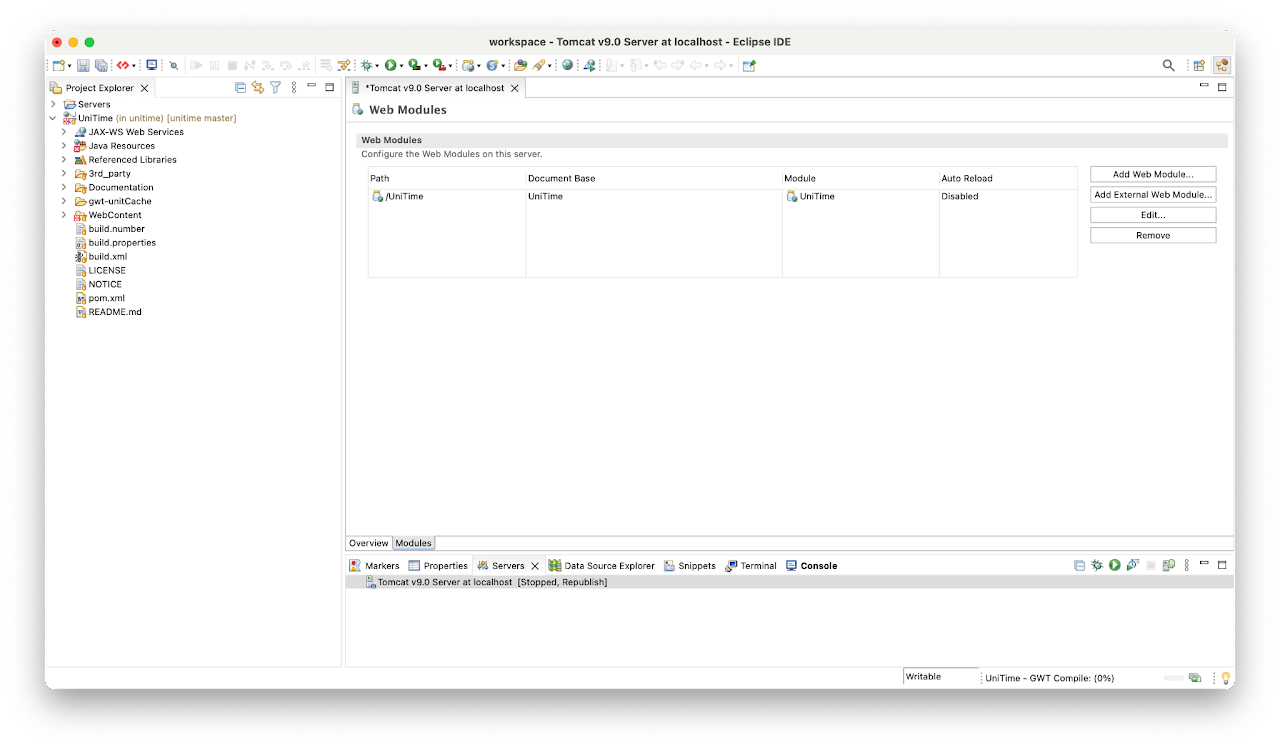1280x749 pixels.
Task: Click the Debug bug icon in the main toolbar
Action: 367,65
